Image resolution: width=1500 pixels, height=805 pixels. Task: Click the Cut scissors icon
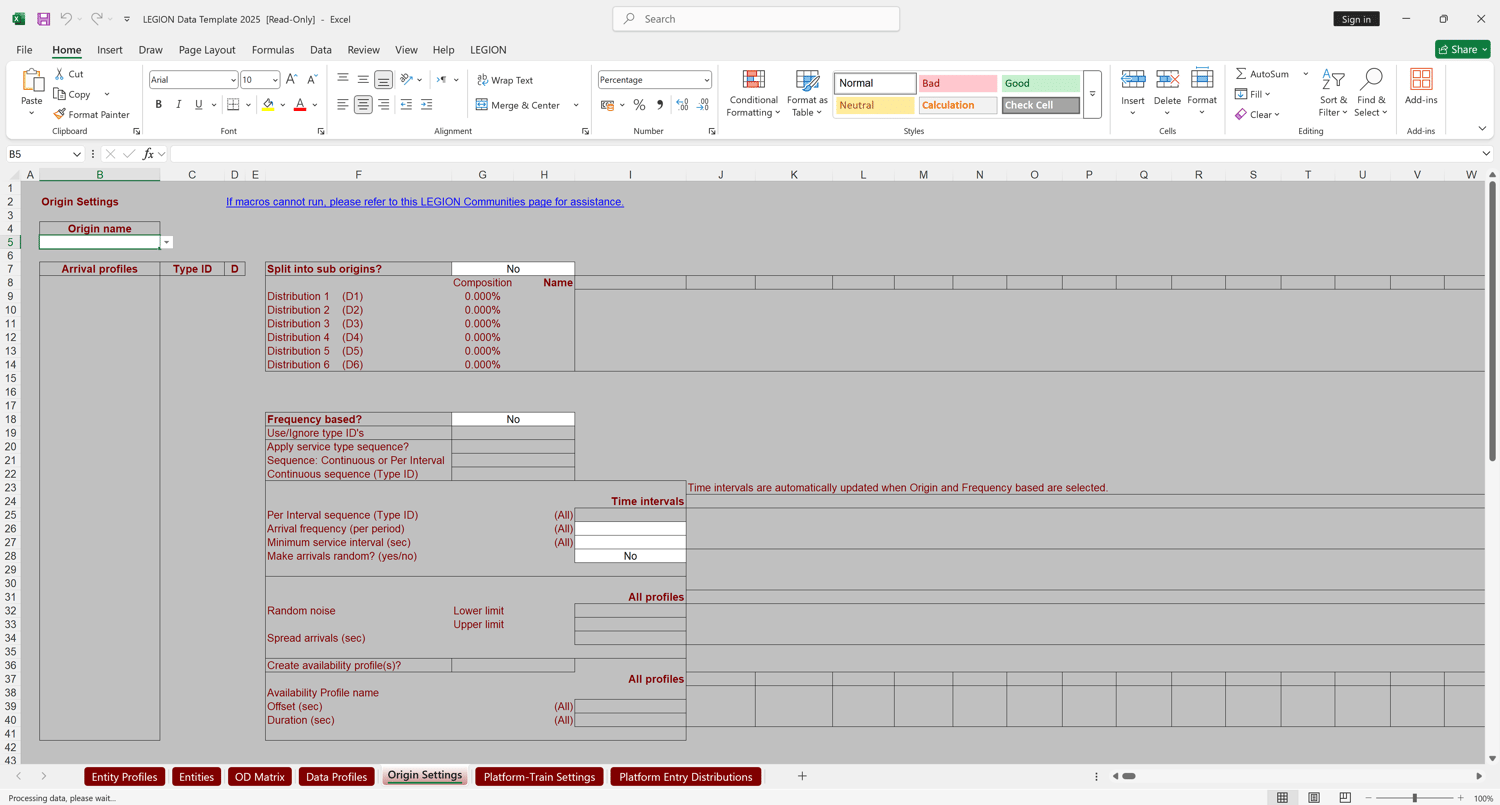point(60,74)
